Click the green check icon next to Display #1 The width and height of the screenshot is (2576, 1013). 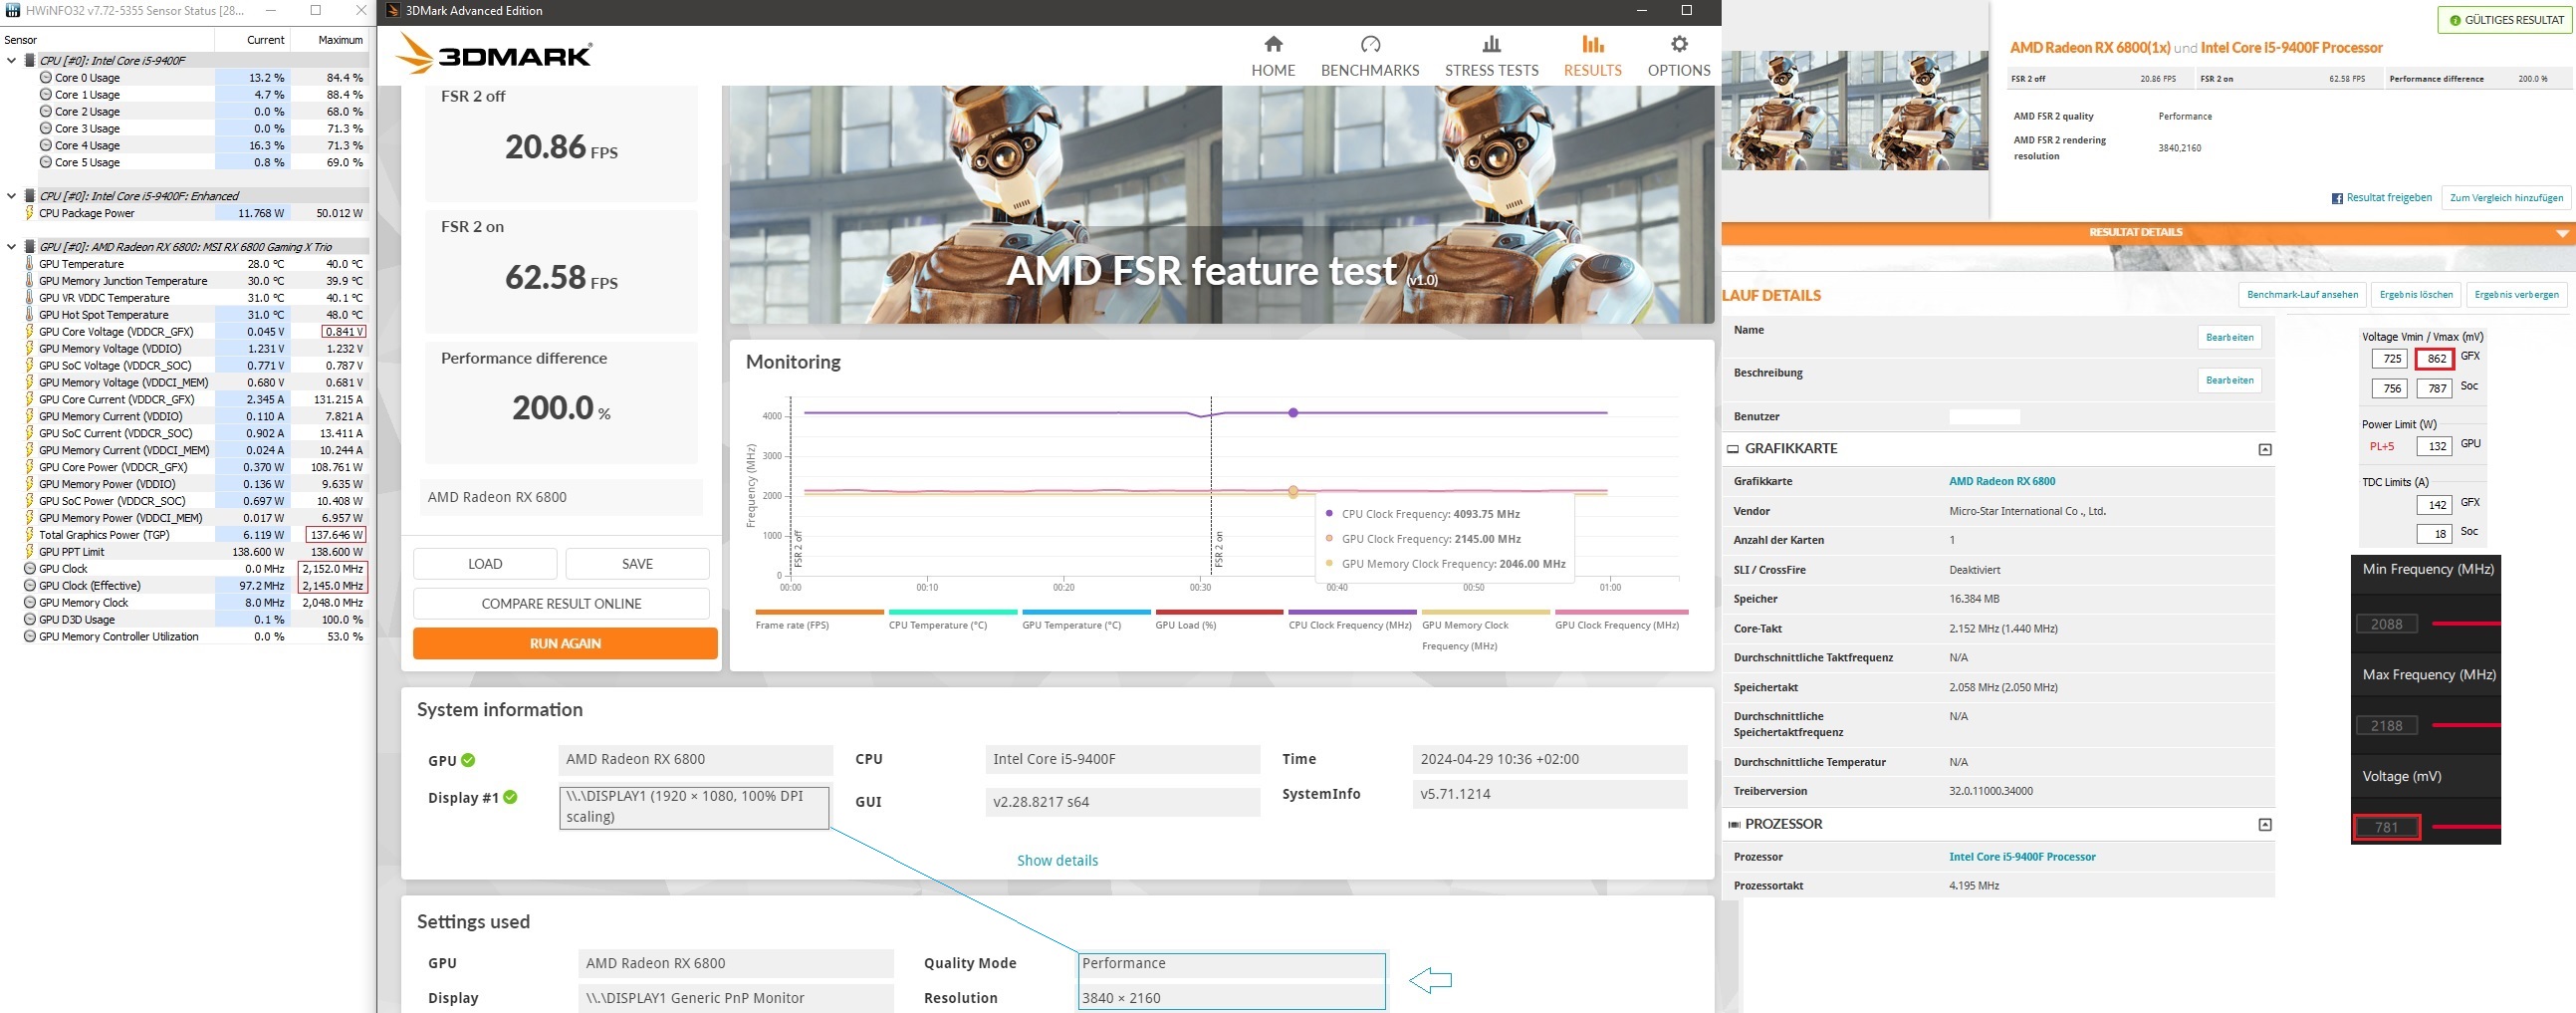point(510,797)
